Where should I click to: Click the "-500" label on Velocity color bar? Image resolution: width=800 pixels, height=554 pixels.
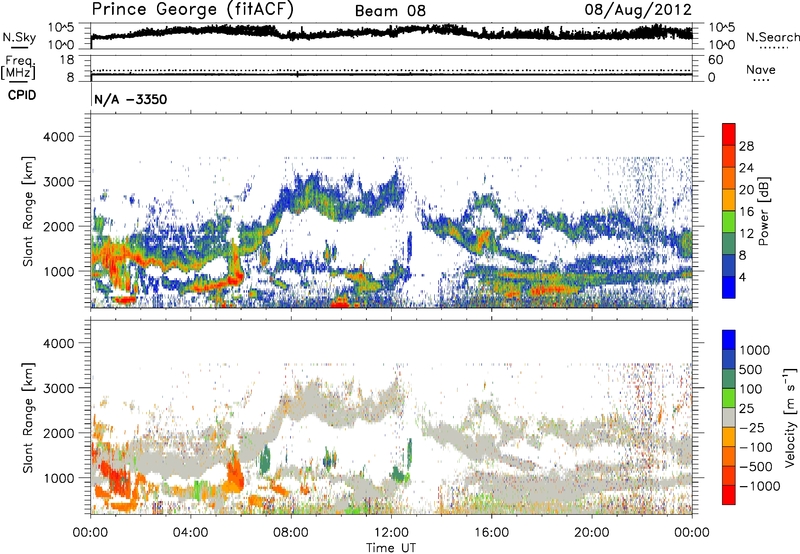(756, 467)
